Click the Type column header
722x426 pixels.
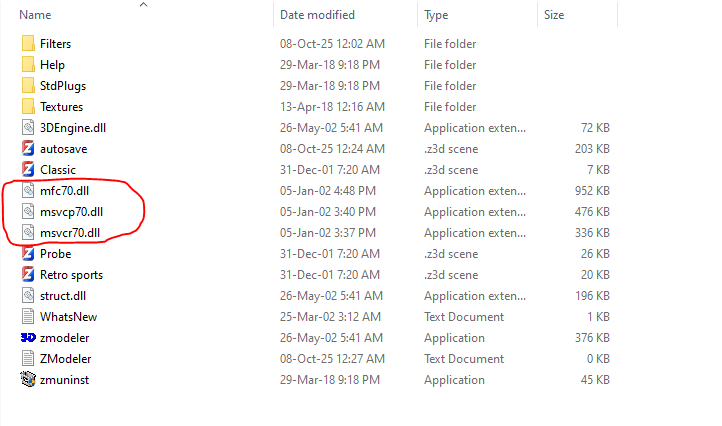[x=436, y=15]
